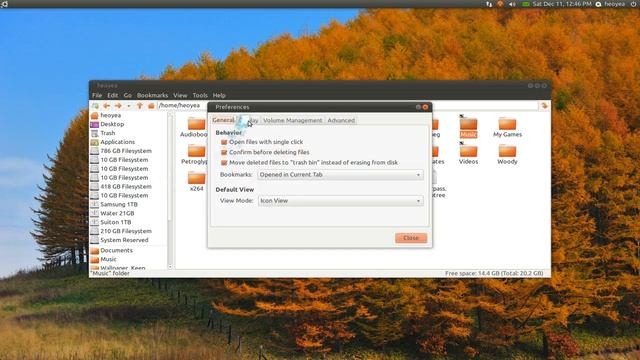Click the power icon in top panel
This screenshot has width=640, height=360.
(x=633, y=4)
